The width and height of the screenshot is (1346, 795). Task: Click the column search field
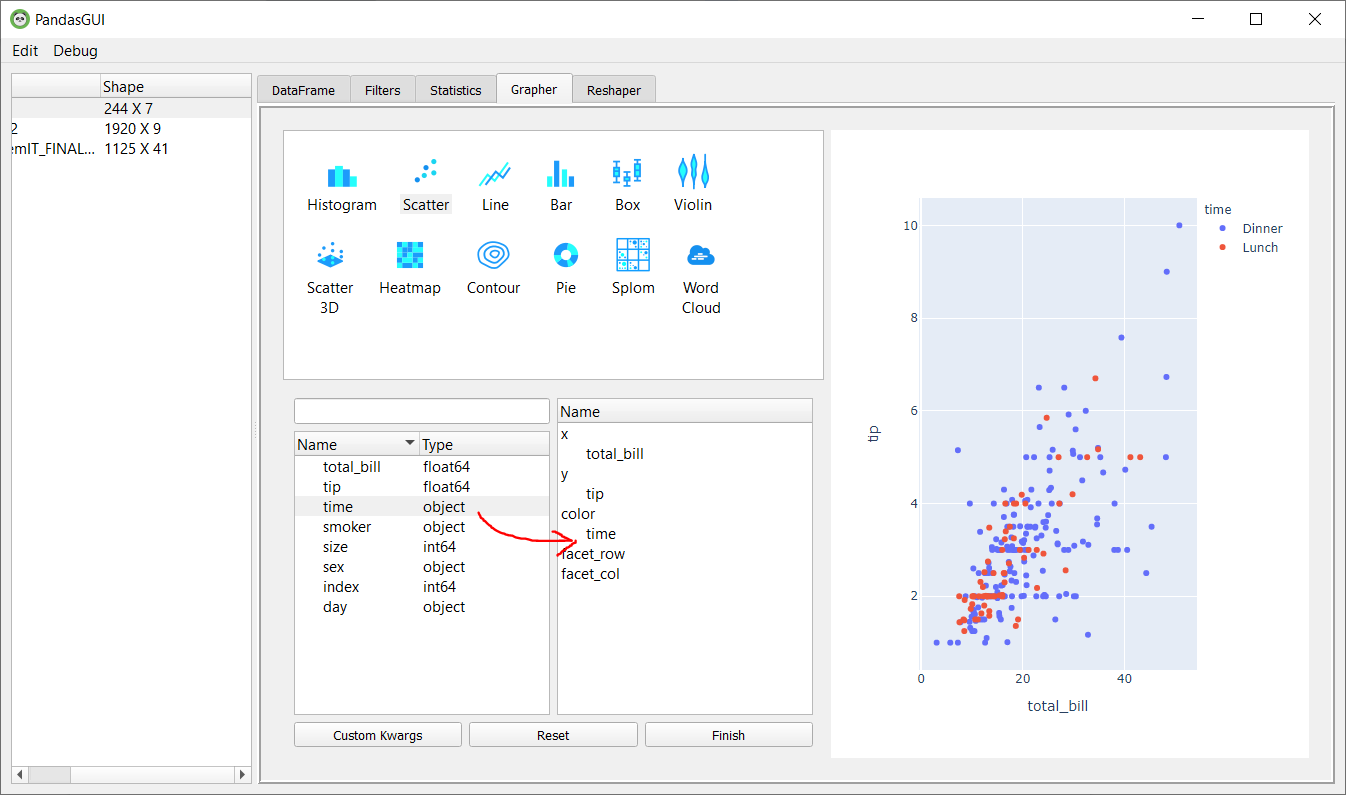coord(421,410)
